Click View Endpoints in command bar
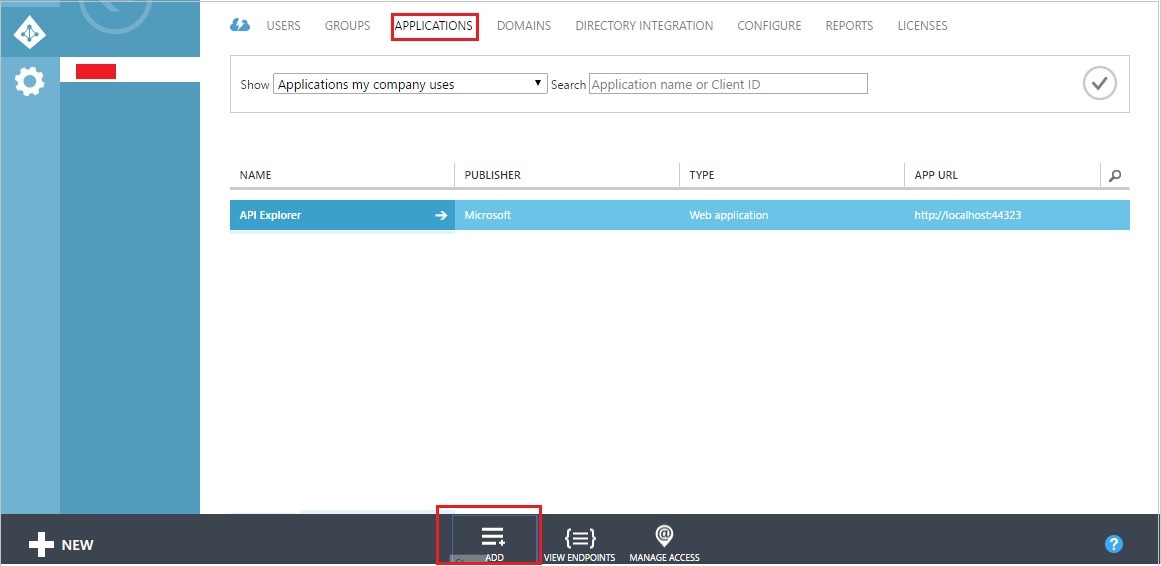Image resolution: width=1161 pixels, height=566 pixels. (580, 545)
